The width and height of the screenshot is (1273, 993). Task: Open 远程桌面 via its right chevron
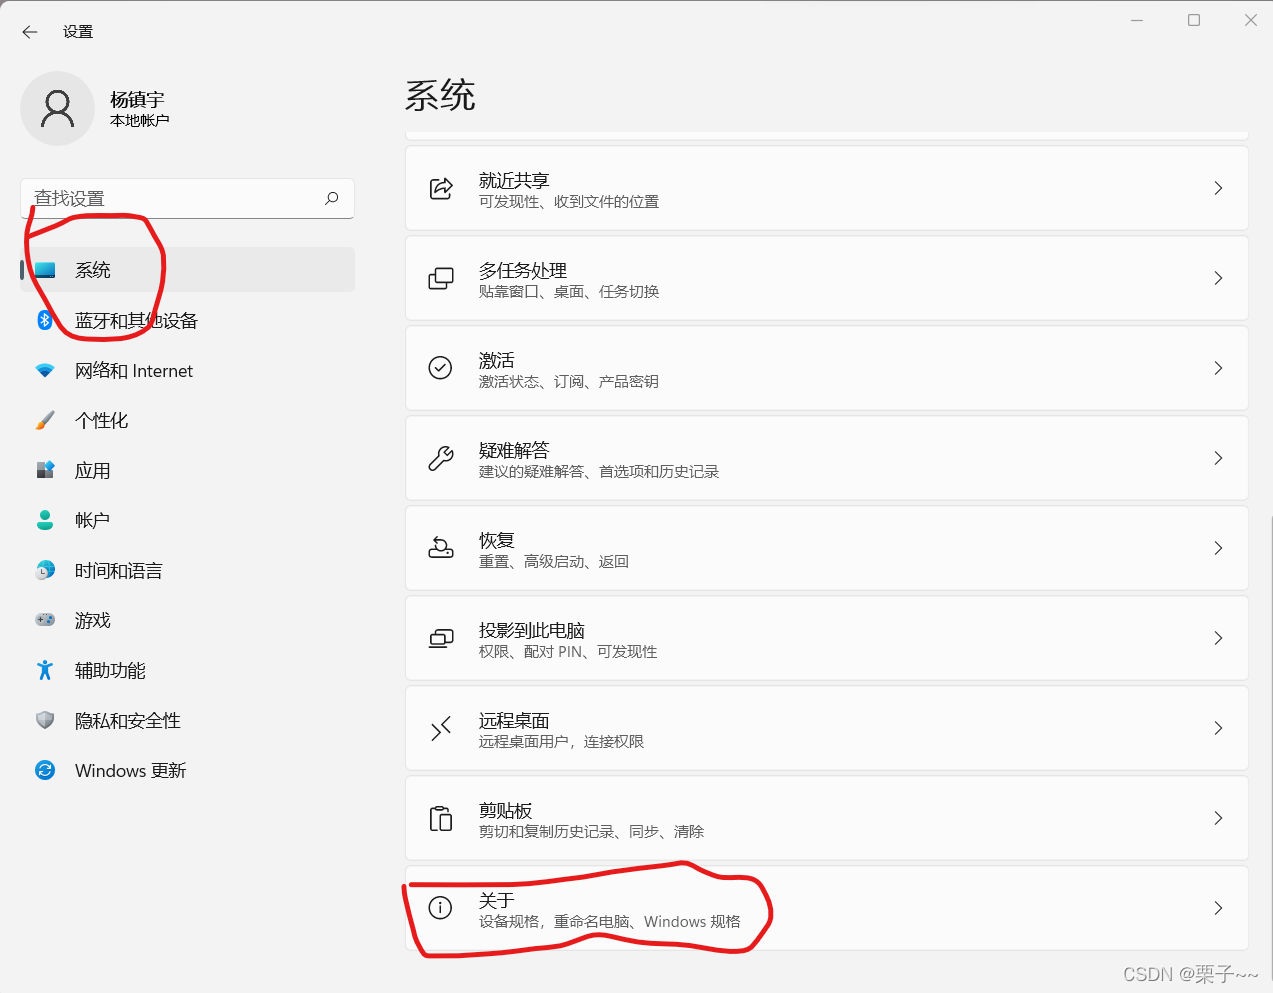[1218, 728]
